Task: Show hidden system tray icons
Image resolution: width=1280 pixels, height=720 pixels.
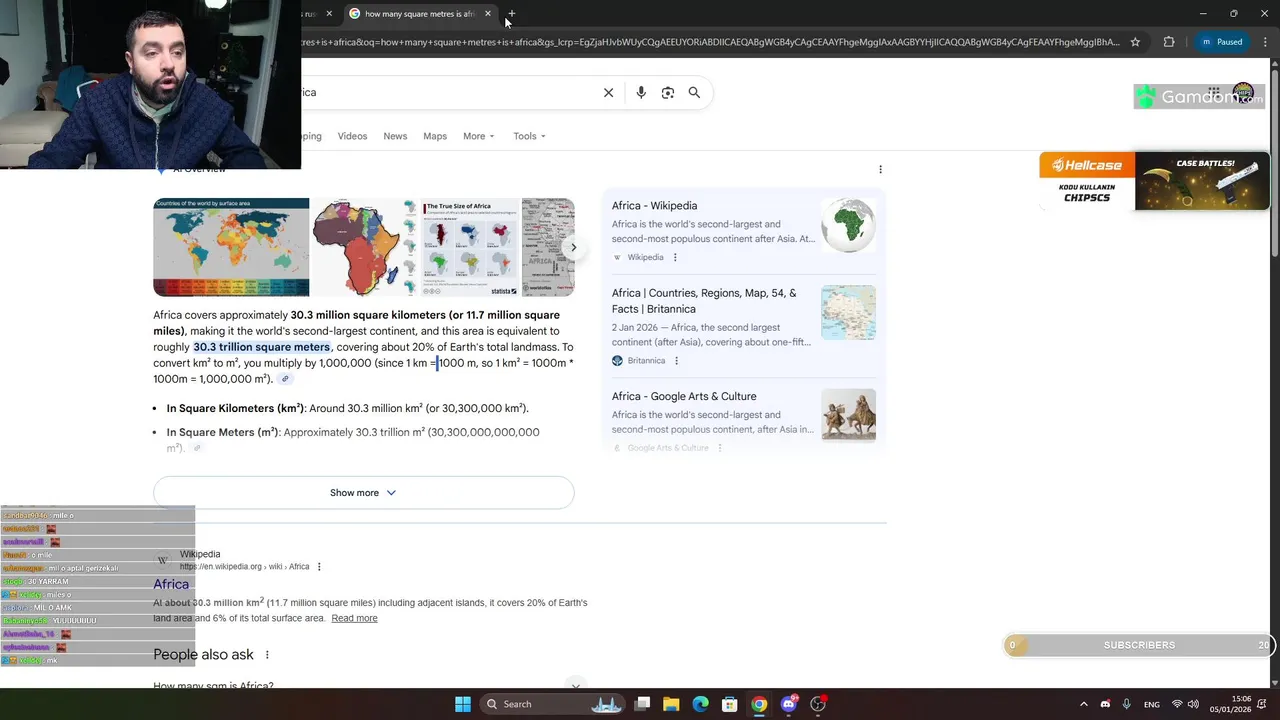Action: 1083,704
